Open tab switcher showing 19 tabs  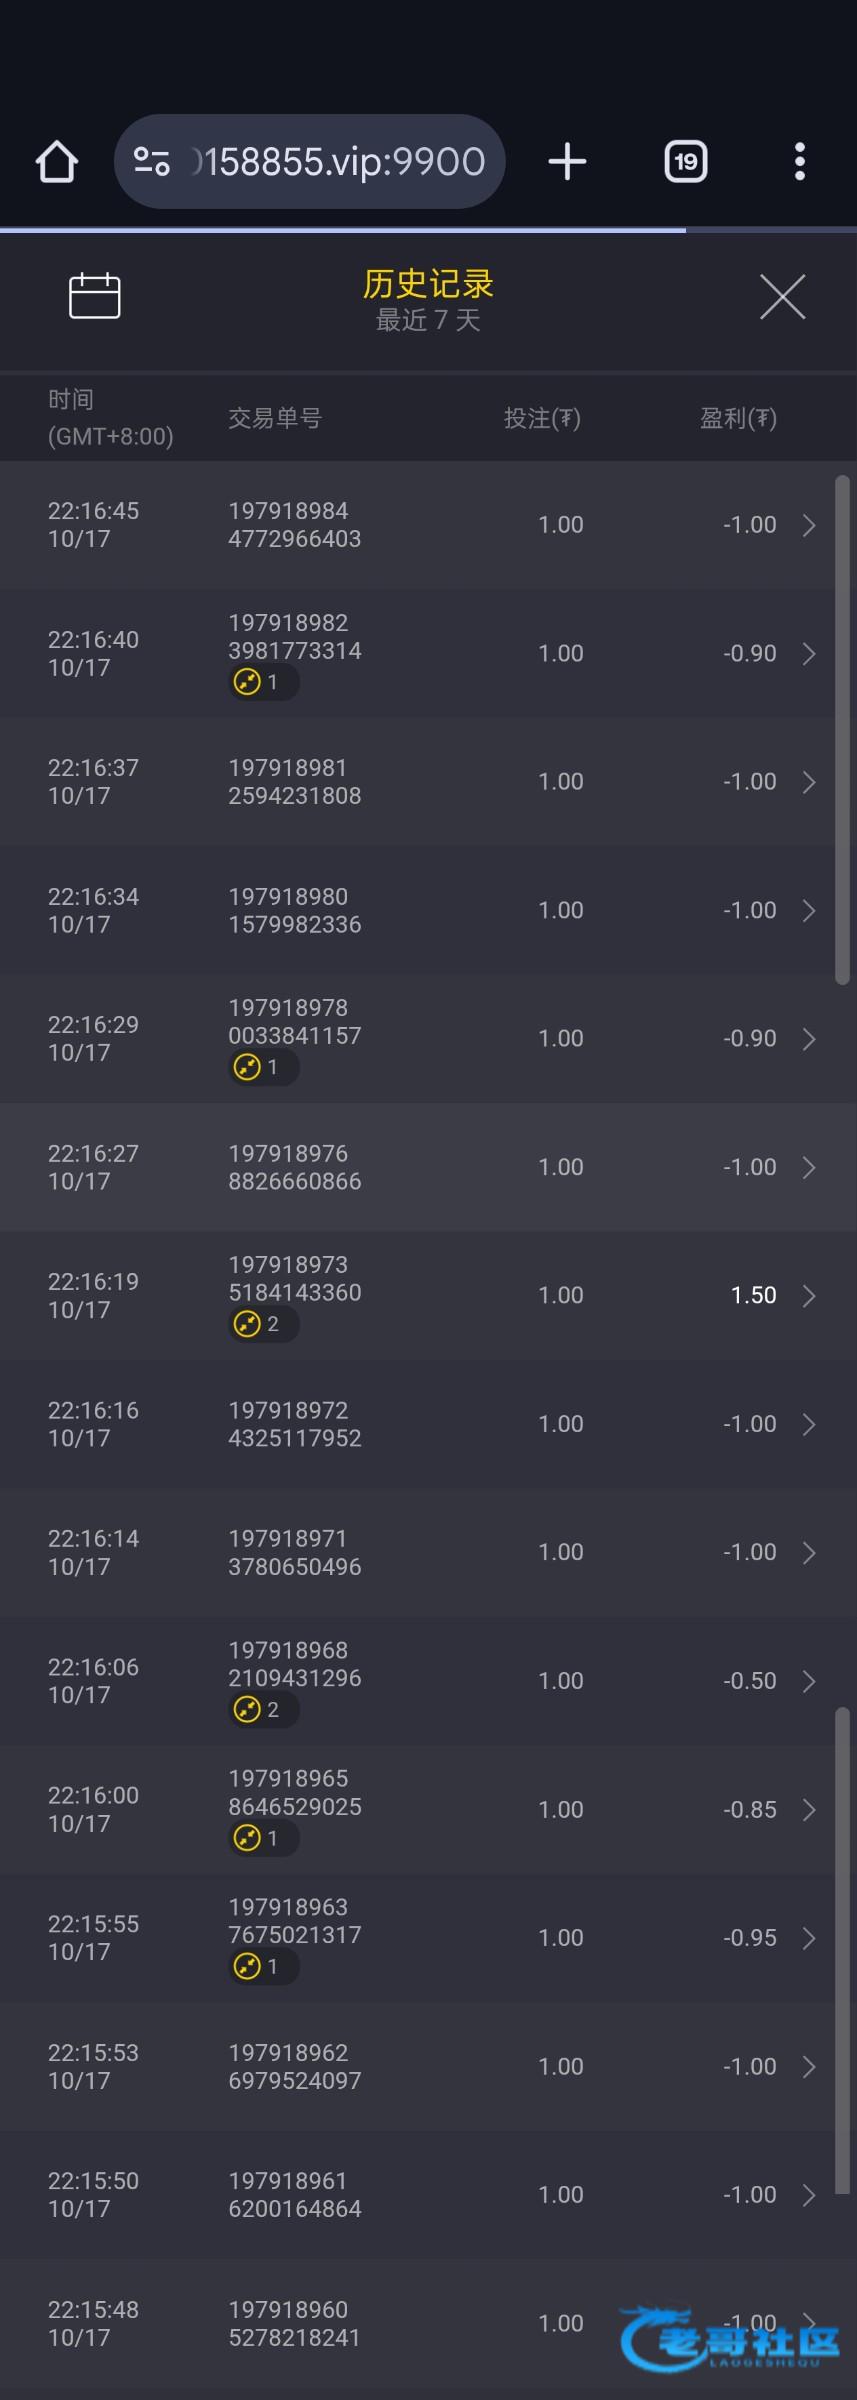(686, 162)
